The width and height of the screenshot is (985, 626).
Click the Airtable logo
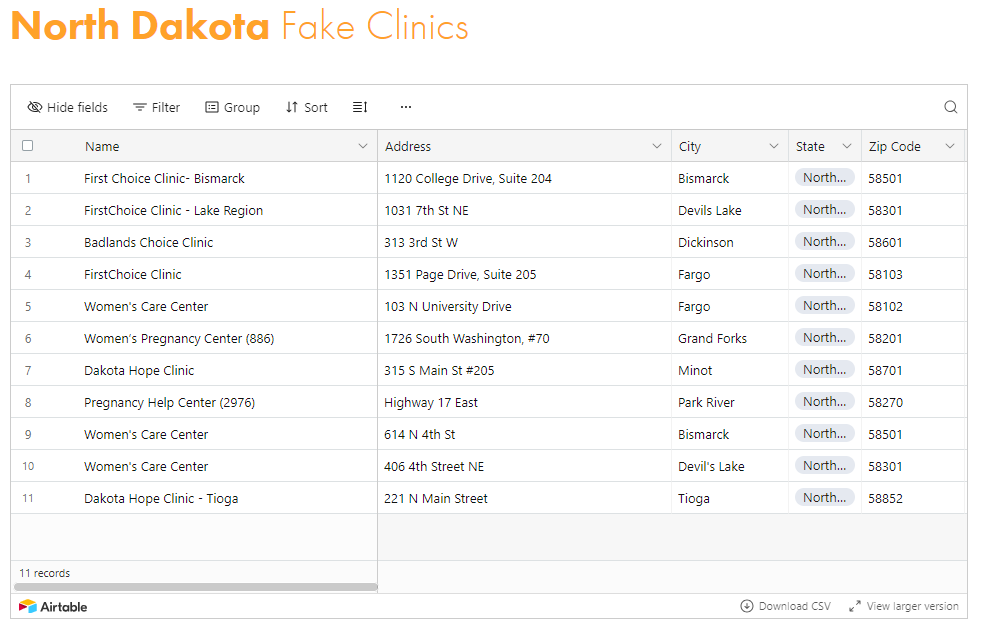point(53,606)
